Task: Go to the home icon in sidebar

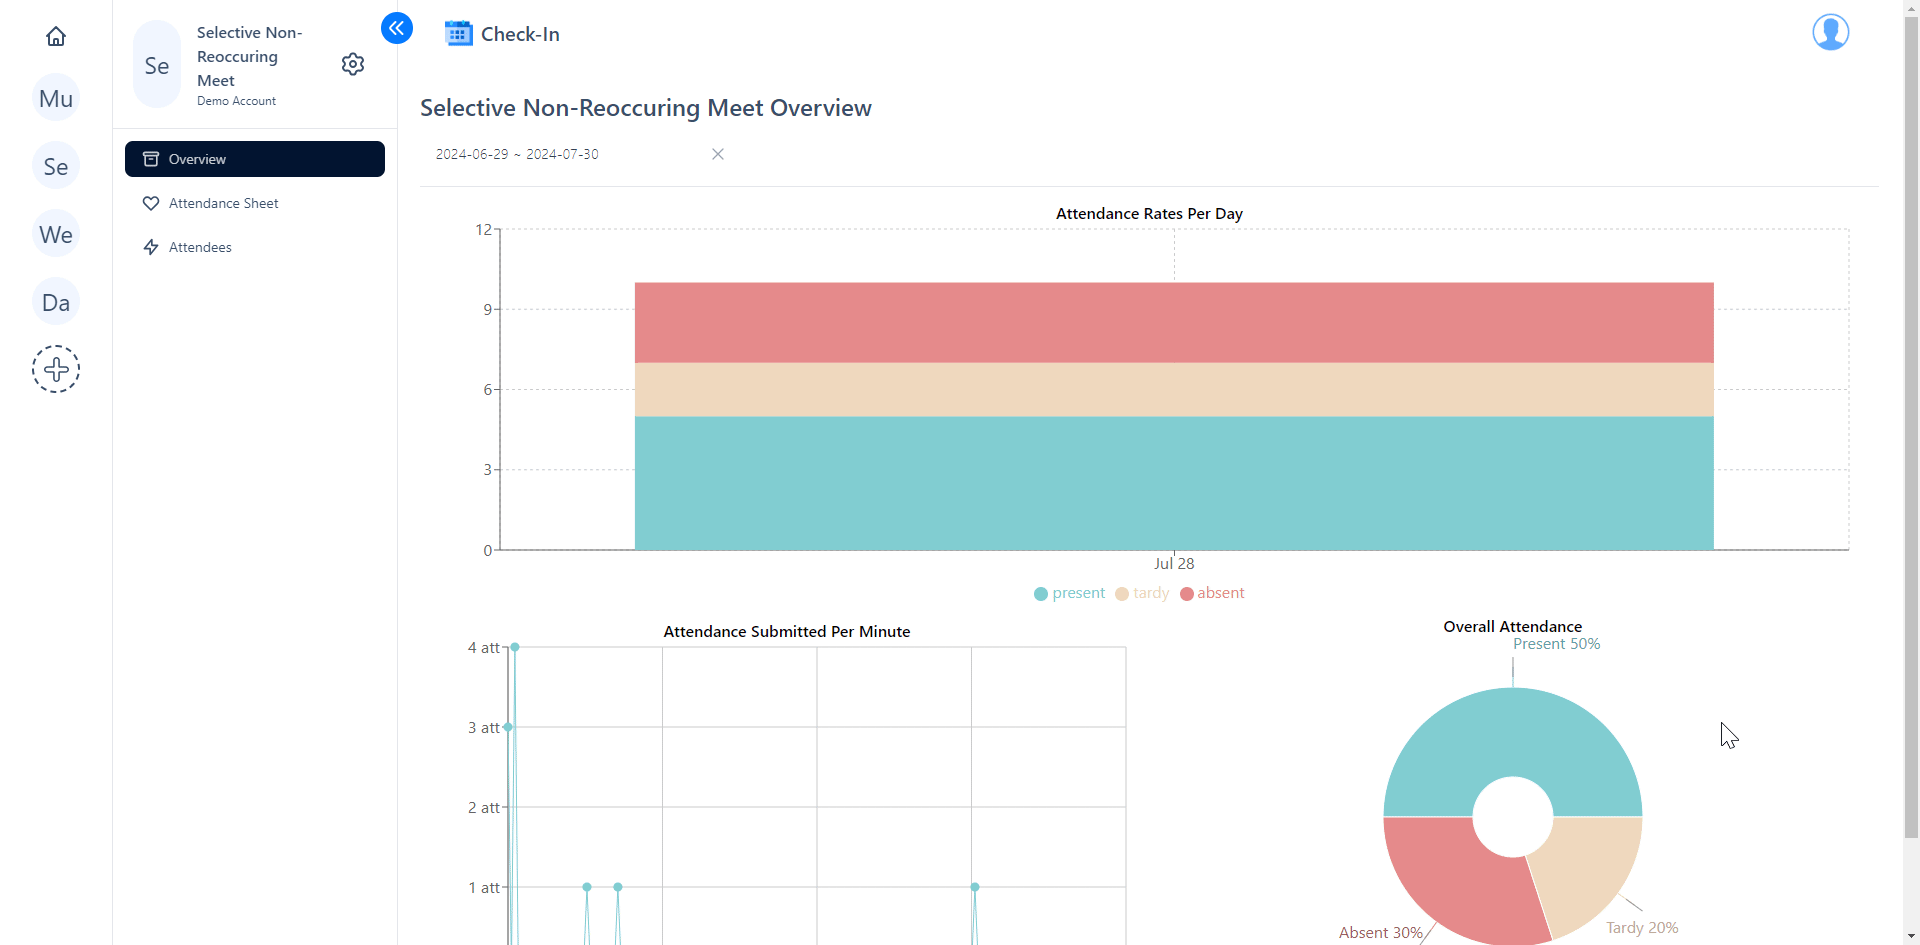Action: [56, 37]
